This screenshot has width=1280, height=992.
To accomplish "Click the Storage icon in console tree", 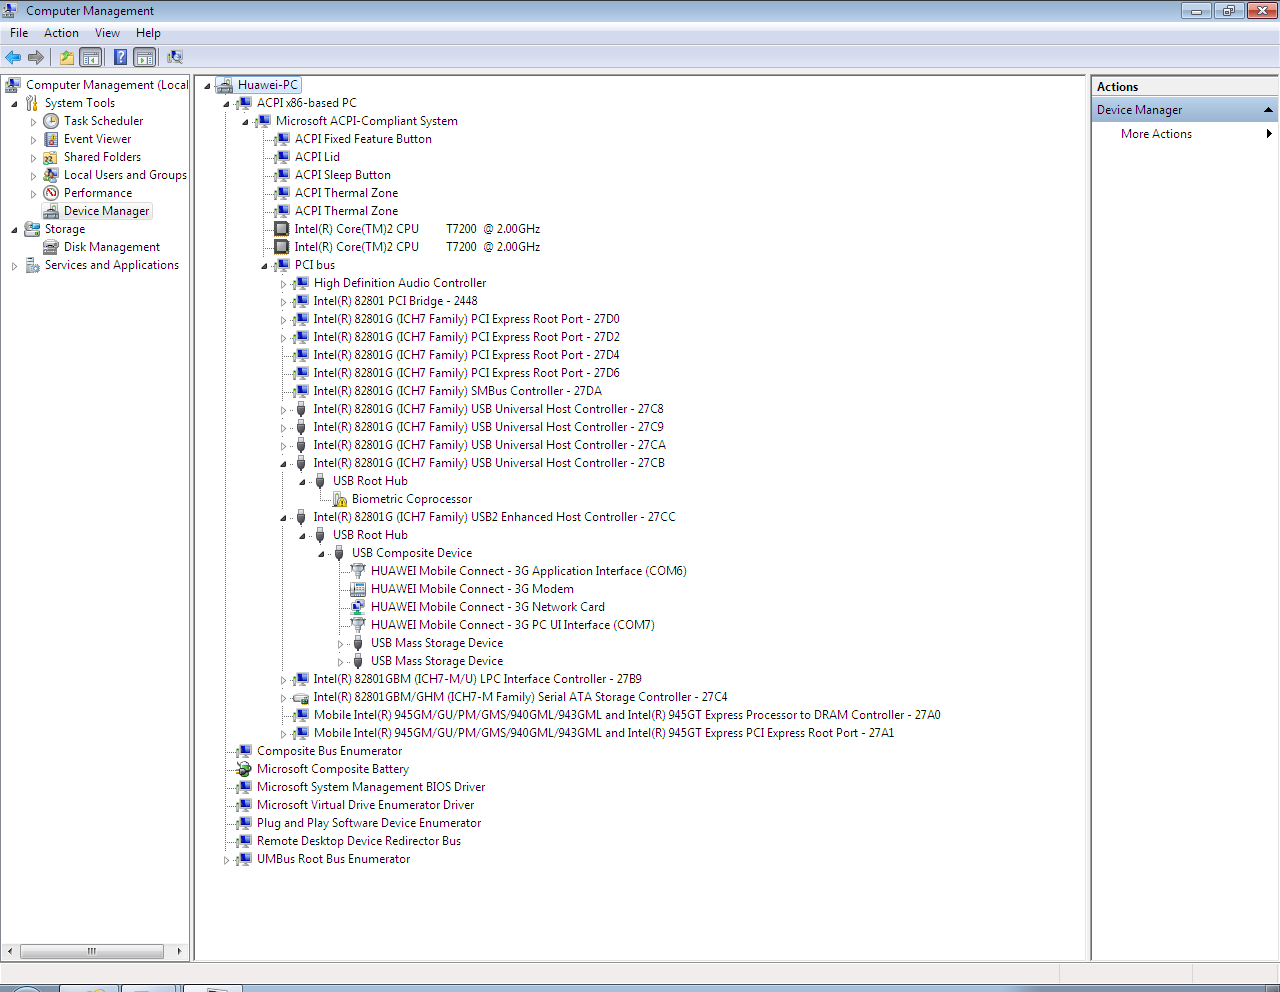I will coord(32,229).
